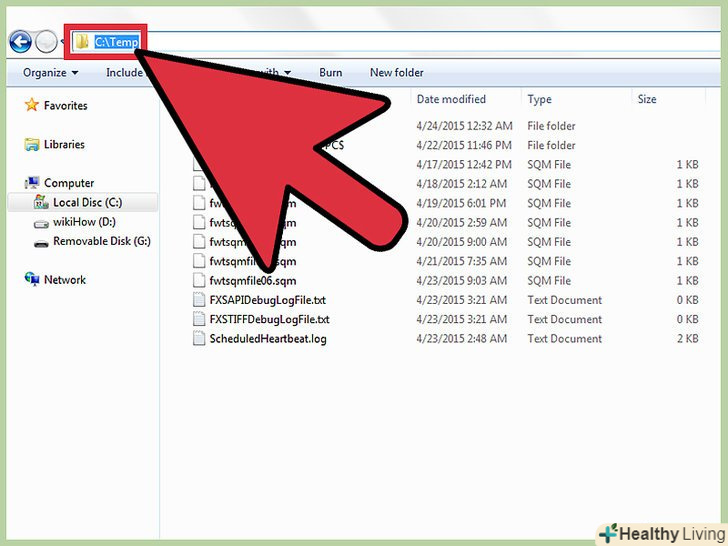
Task: Select FXSAPIDebugLogFile.txt
Action: click(267, 300)
